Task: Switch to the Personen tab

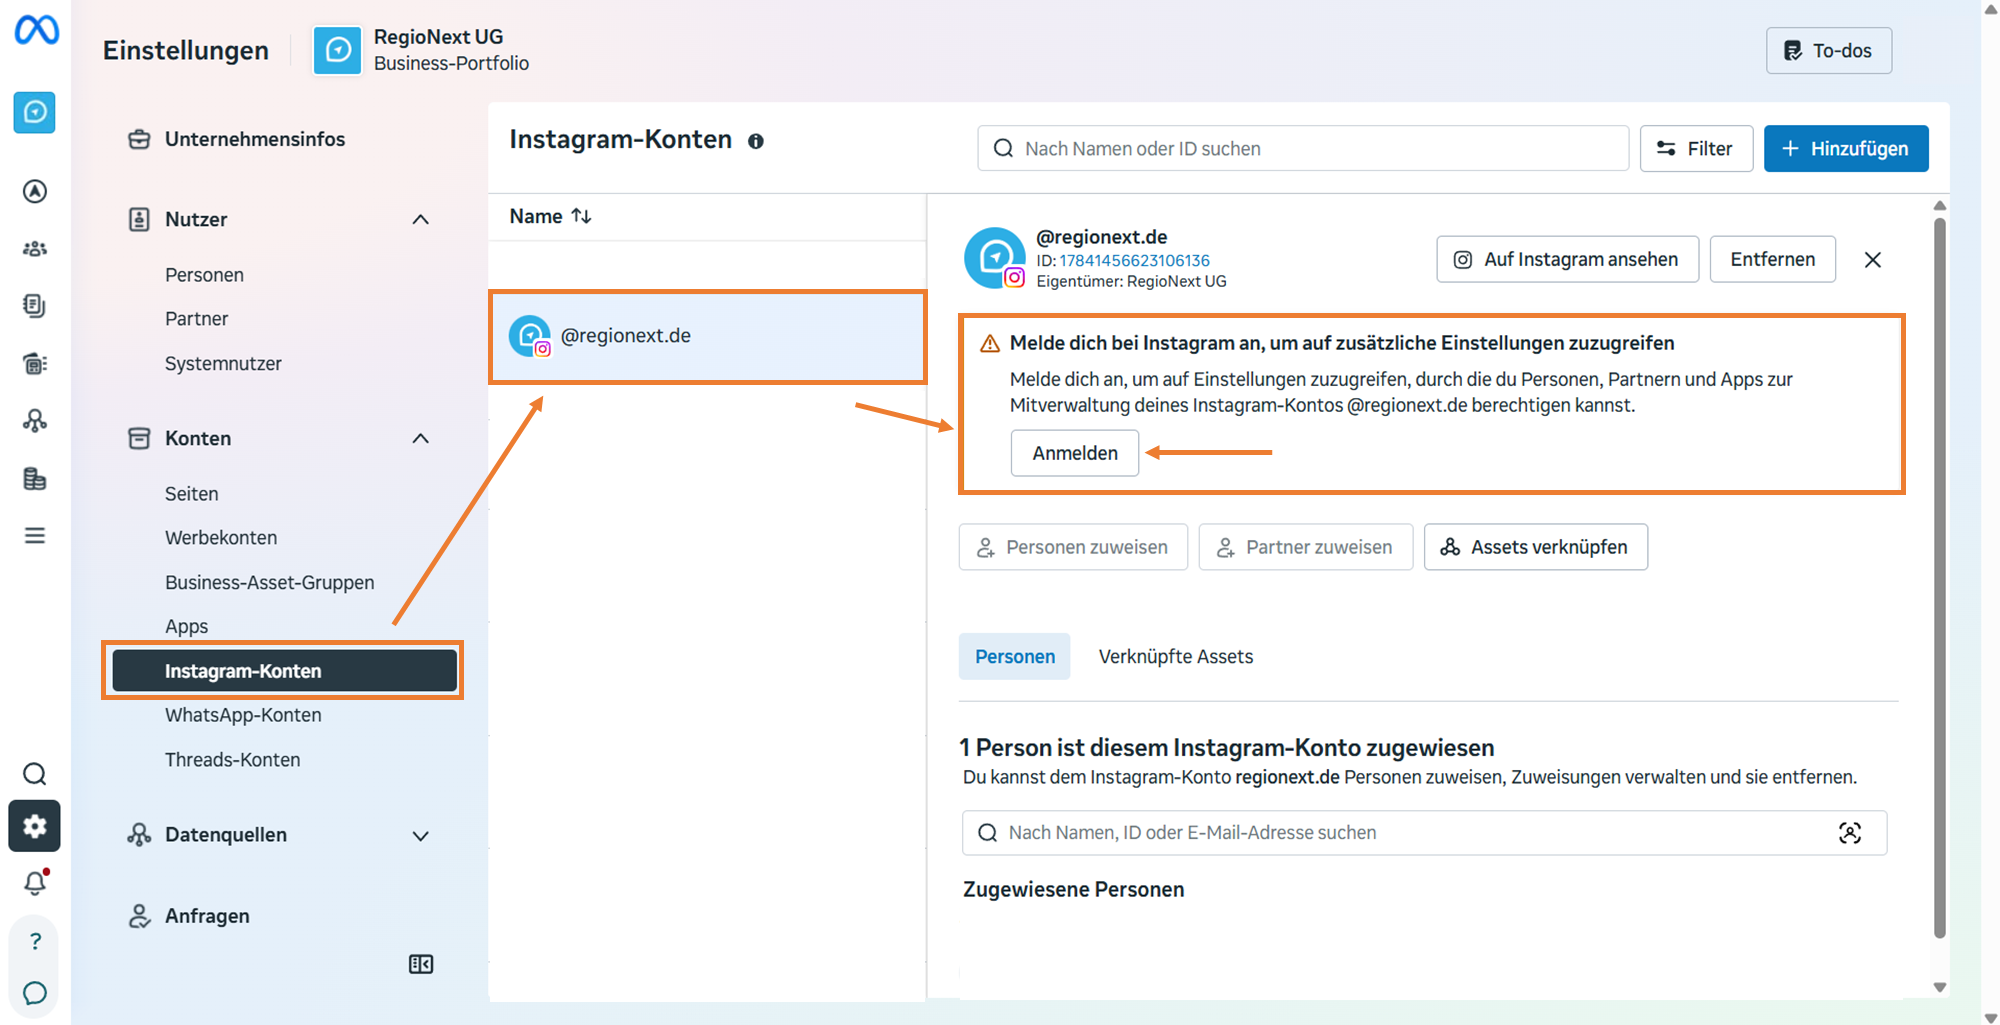Action: pos(1014,656)
